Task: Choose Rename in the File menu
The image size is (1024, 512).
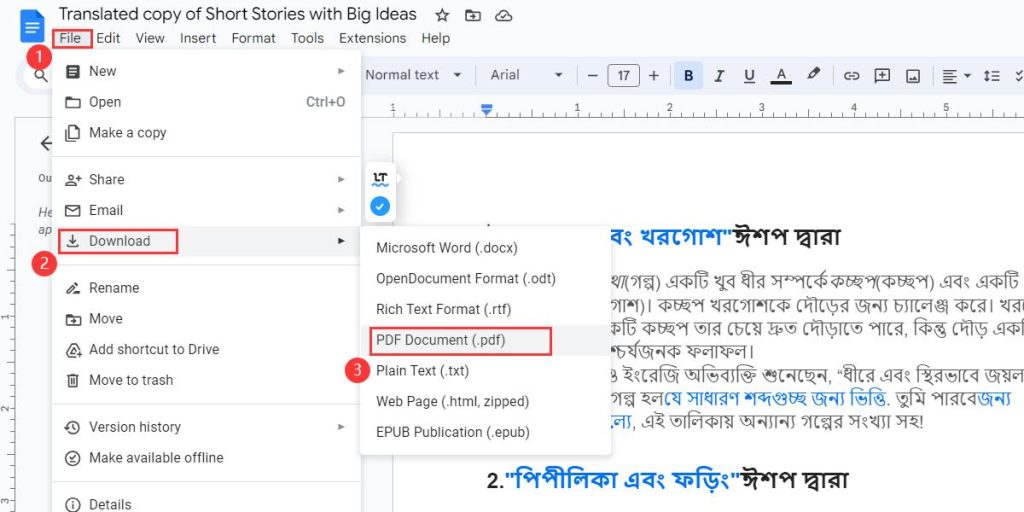Action: point(206,287)
